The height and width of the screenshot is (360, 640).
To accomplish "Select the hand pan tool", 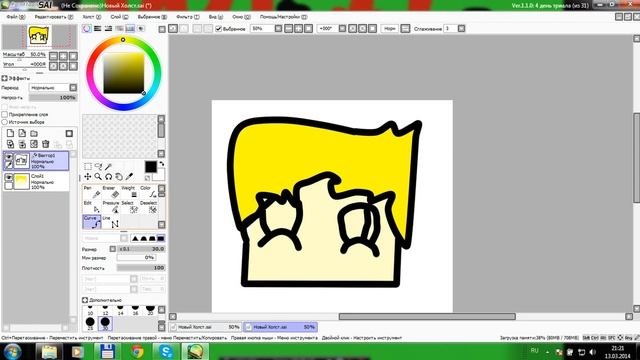I will click(x=119, y=177).
